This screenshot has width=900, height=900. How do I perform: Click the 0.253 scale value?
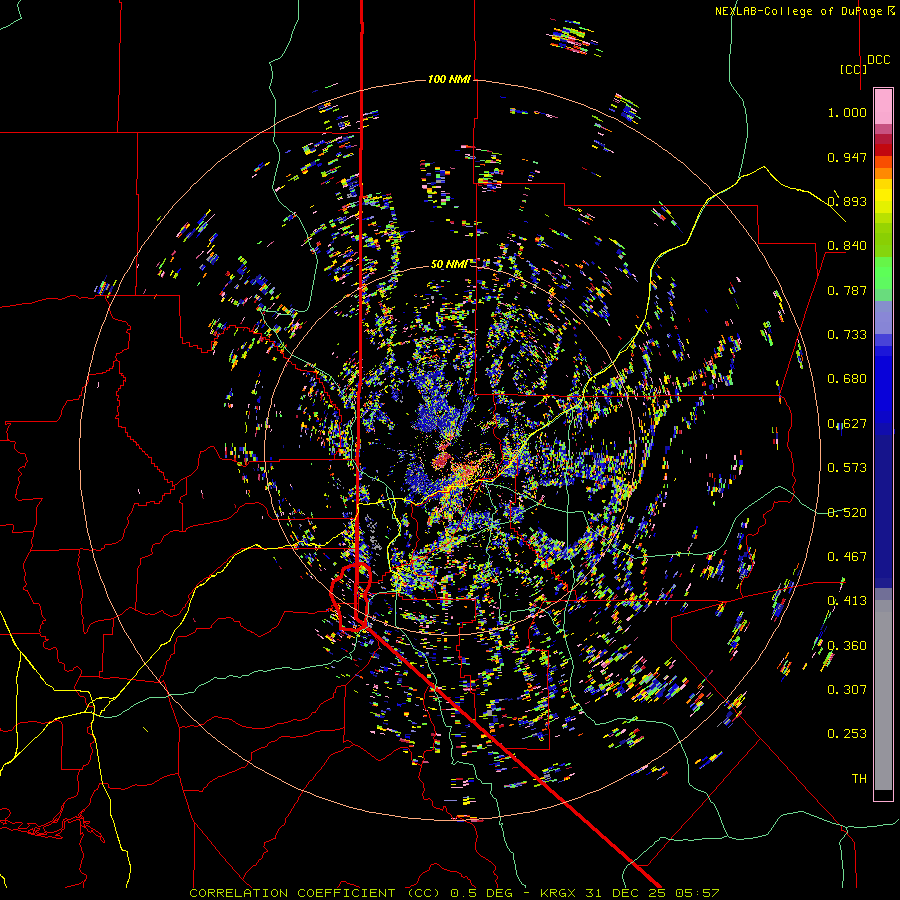pyautogui.click(x=847, y=734)
